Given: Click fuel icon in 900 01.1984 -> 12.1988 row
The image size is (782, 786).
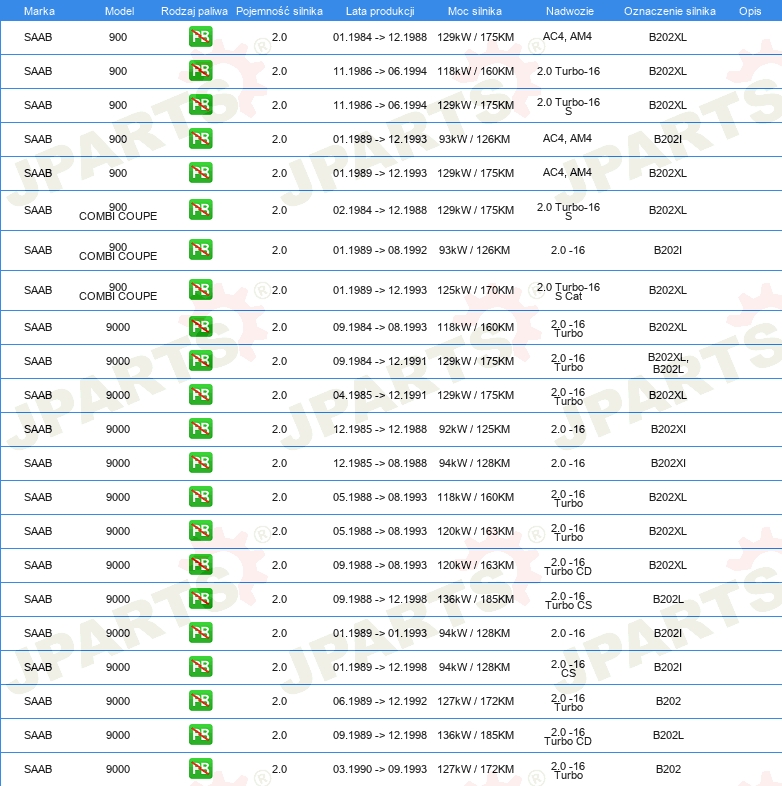Looking at the screenshot, I should click(x=201, y=37).
